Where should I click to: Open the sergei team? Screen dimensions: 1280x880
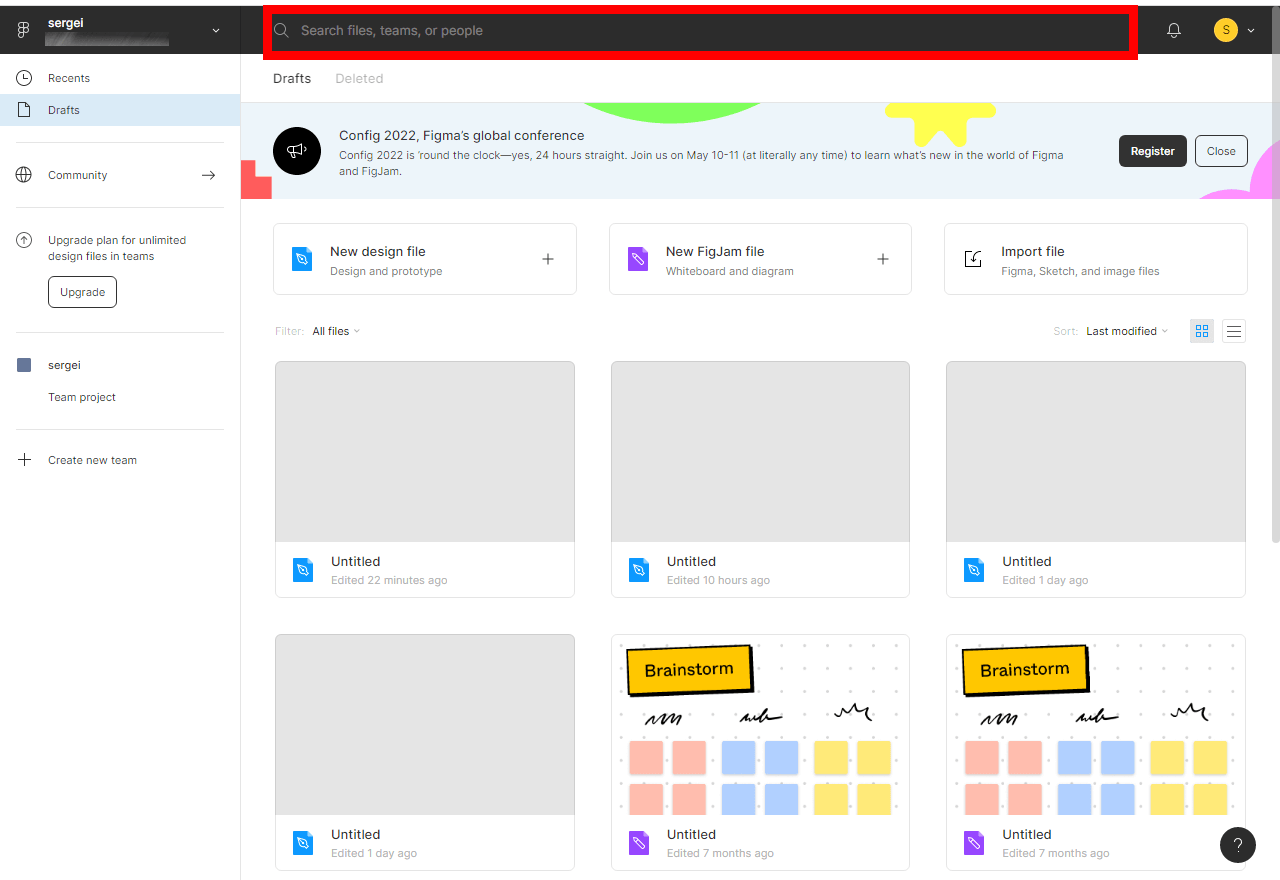64,365
